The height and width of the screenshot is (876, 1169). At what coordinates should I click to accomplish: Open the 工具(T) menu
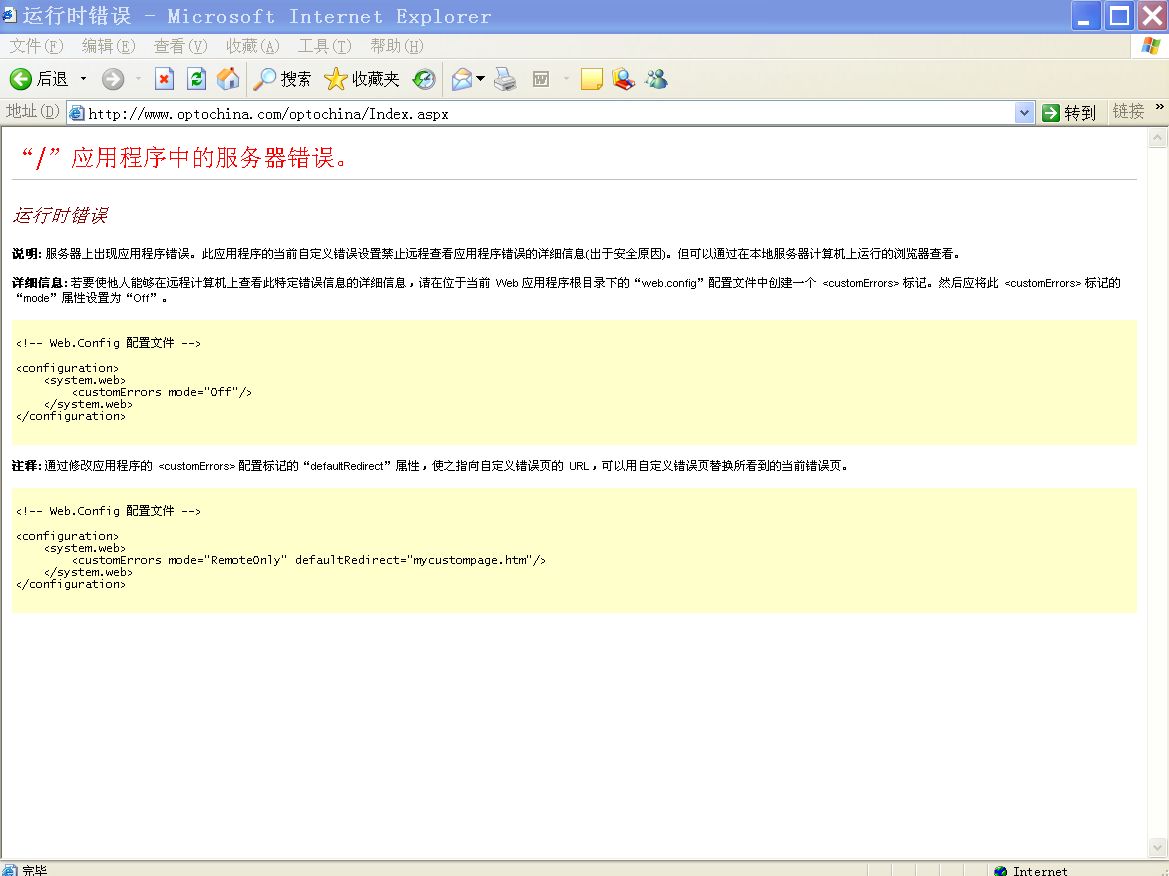(324, 46)
